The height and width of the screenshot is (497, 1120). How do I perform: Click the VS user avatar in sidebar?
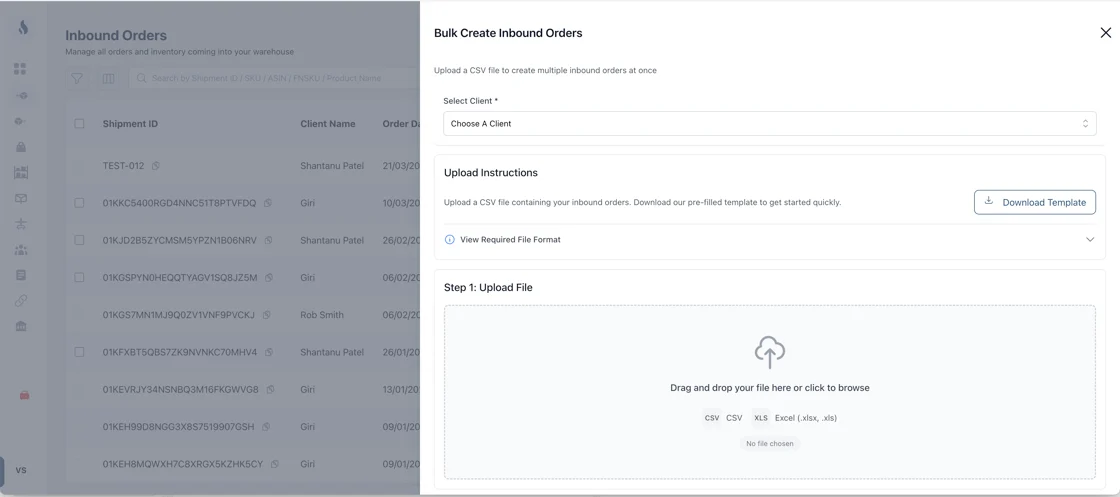click(x=21, y=471)
